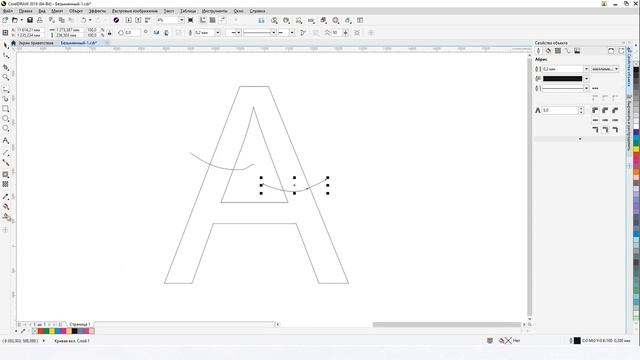Select the Color Eyedropper tool
Viewport: 640px width, 360px height.
click(6, 196)
